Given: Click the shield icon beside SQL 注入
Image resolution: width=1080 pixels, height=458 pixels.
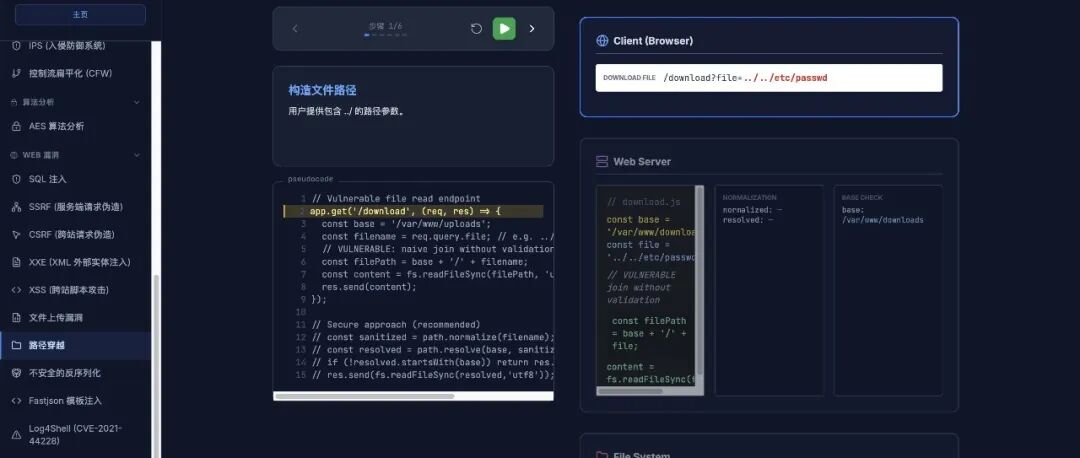Looking at the screenshot, I should pyautogui.click(x=17, y=179).
